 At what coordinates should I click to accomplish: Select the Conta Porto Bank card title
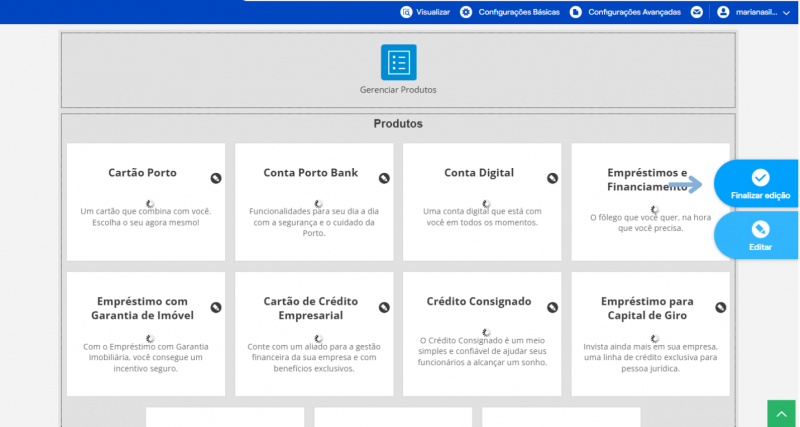[x=311, y=172]
